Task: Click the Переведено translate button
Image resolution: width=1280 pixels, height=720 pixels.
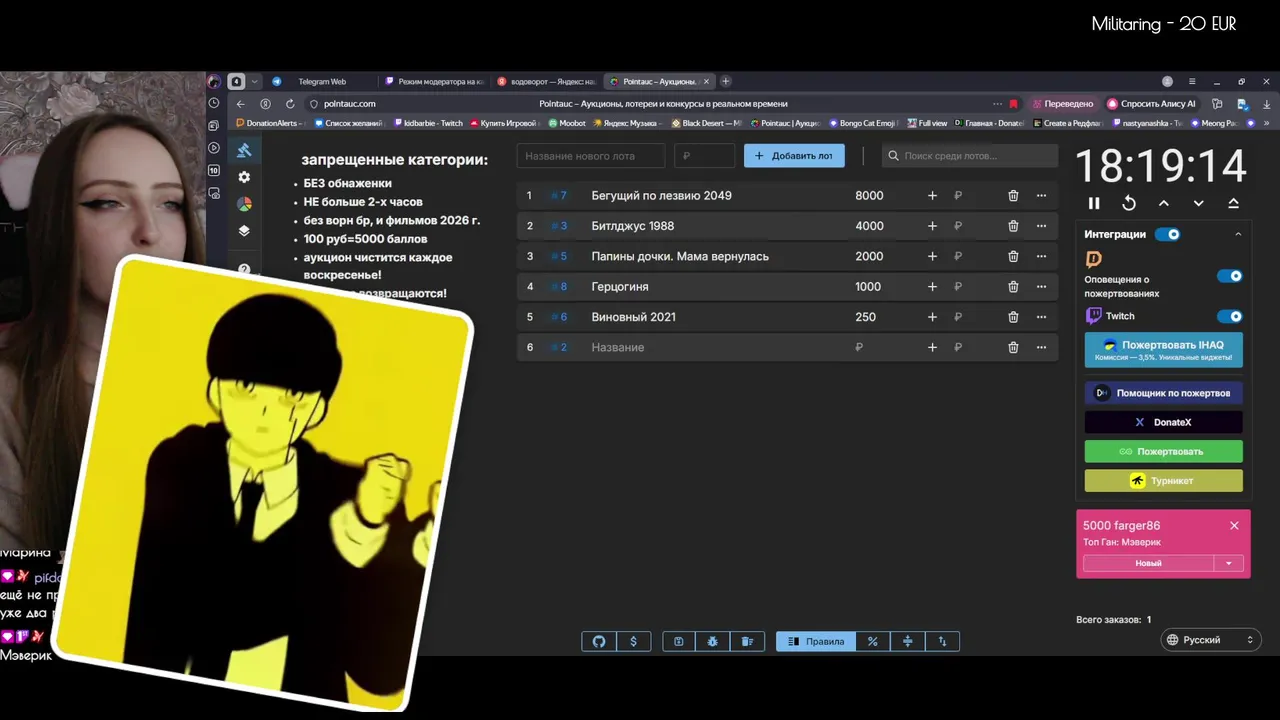Action: coord(1063,103)
